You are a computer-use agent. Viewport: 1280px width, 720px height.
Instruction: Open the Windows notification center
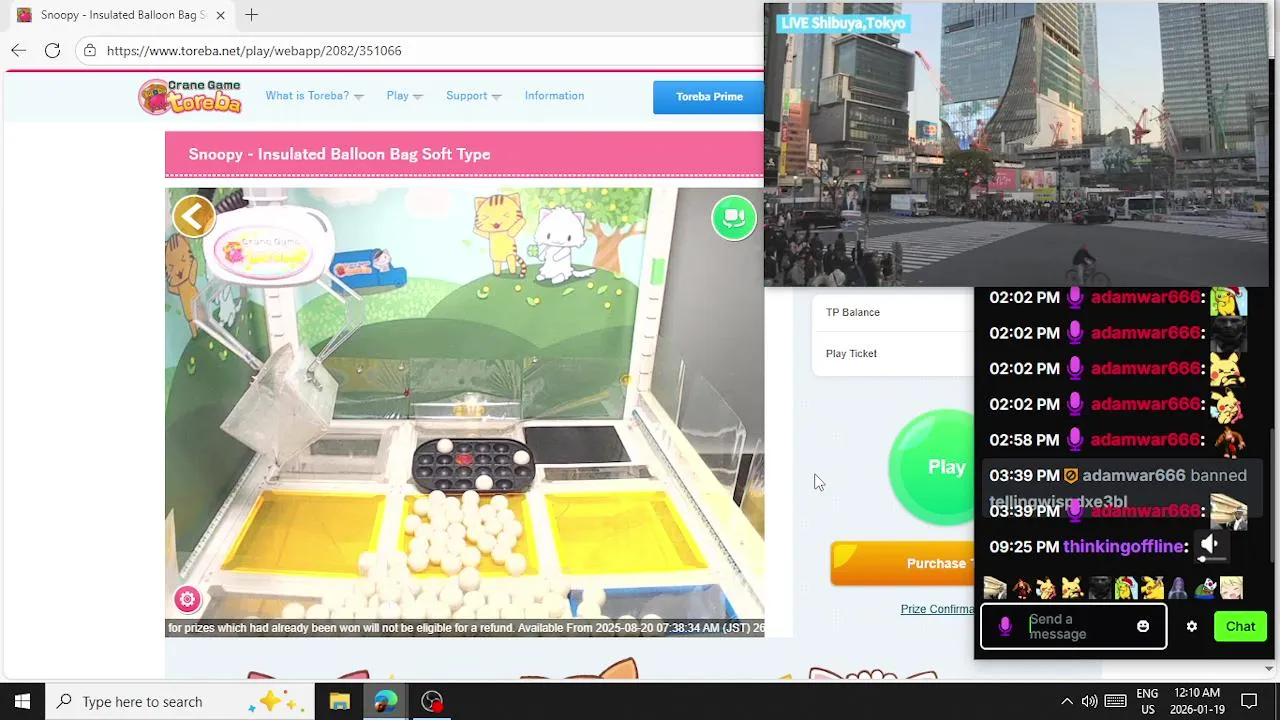click(1249, 701)
